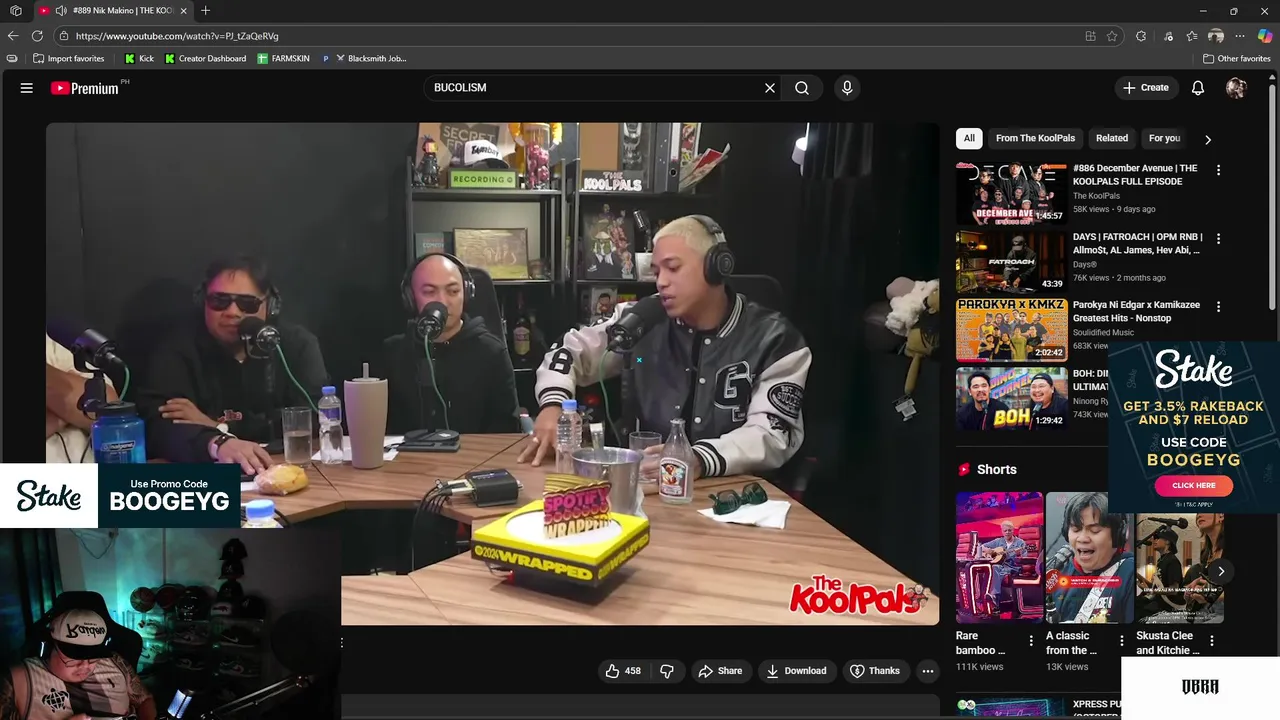View site information lock icon
The image size is (1280, 720).
[x=64, y=36]
